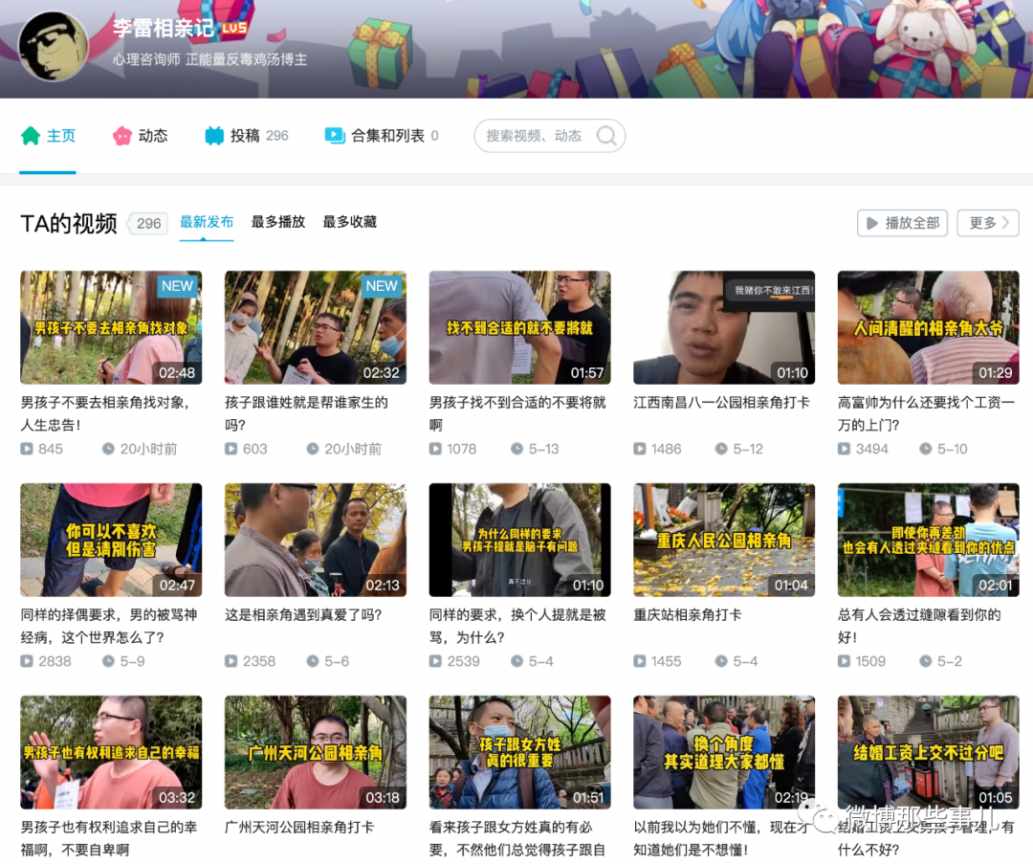Click the play-count icon below first video
Screen dimensions: 1033x864
pyautogui.click(x=27, y=449)
